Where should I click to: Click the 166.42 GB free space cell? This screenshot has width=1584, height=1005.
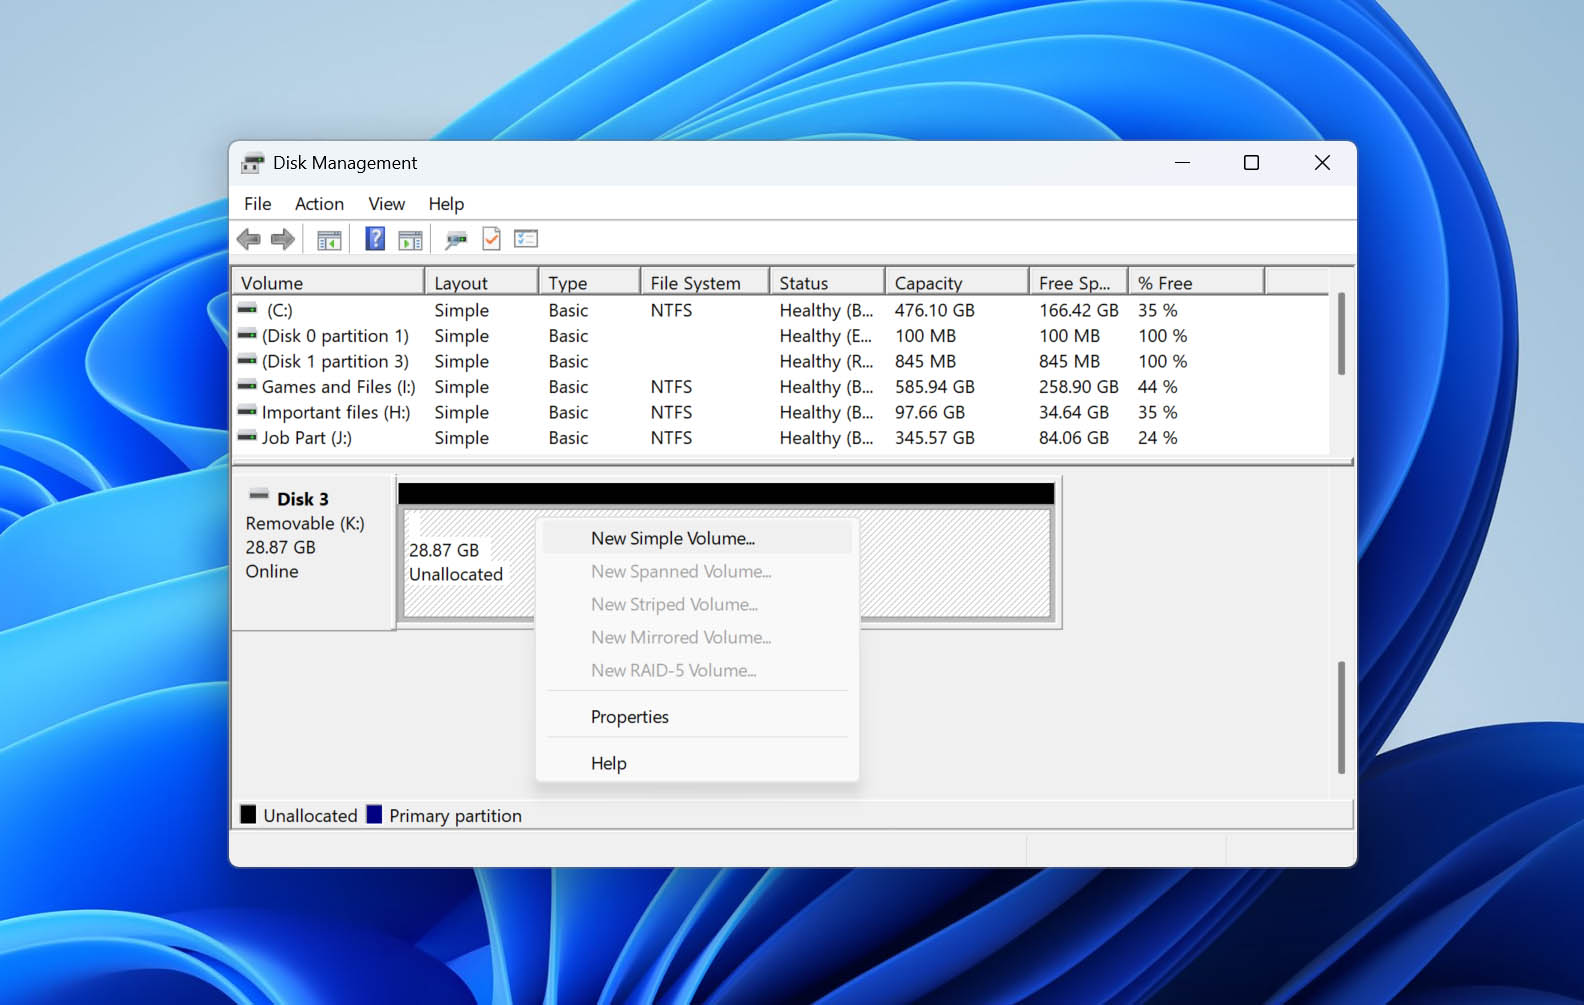tap(1079, 310)
